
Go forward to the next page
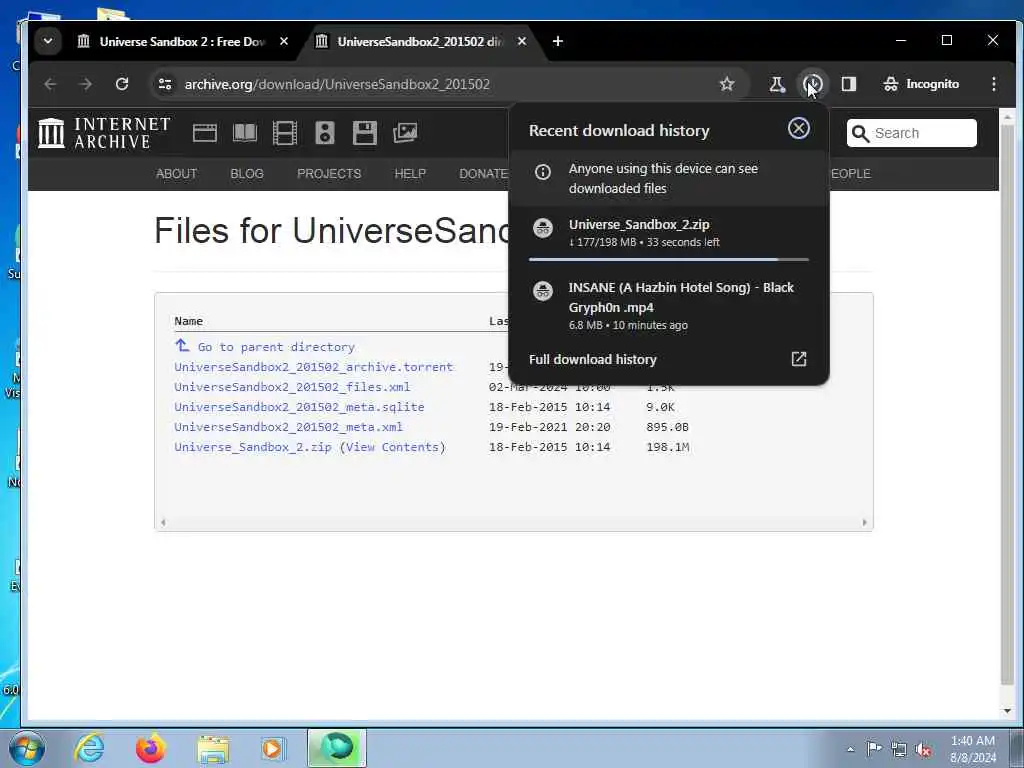coord(86,84)
